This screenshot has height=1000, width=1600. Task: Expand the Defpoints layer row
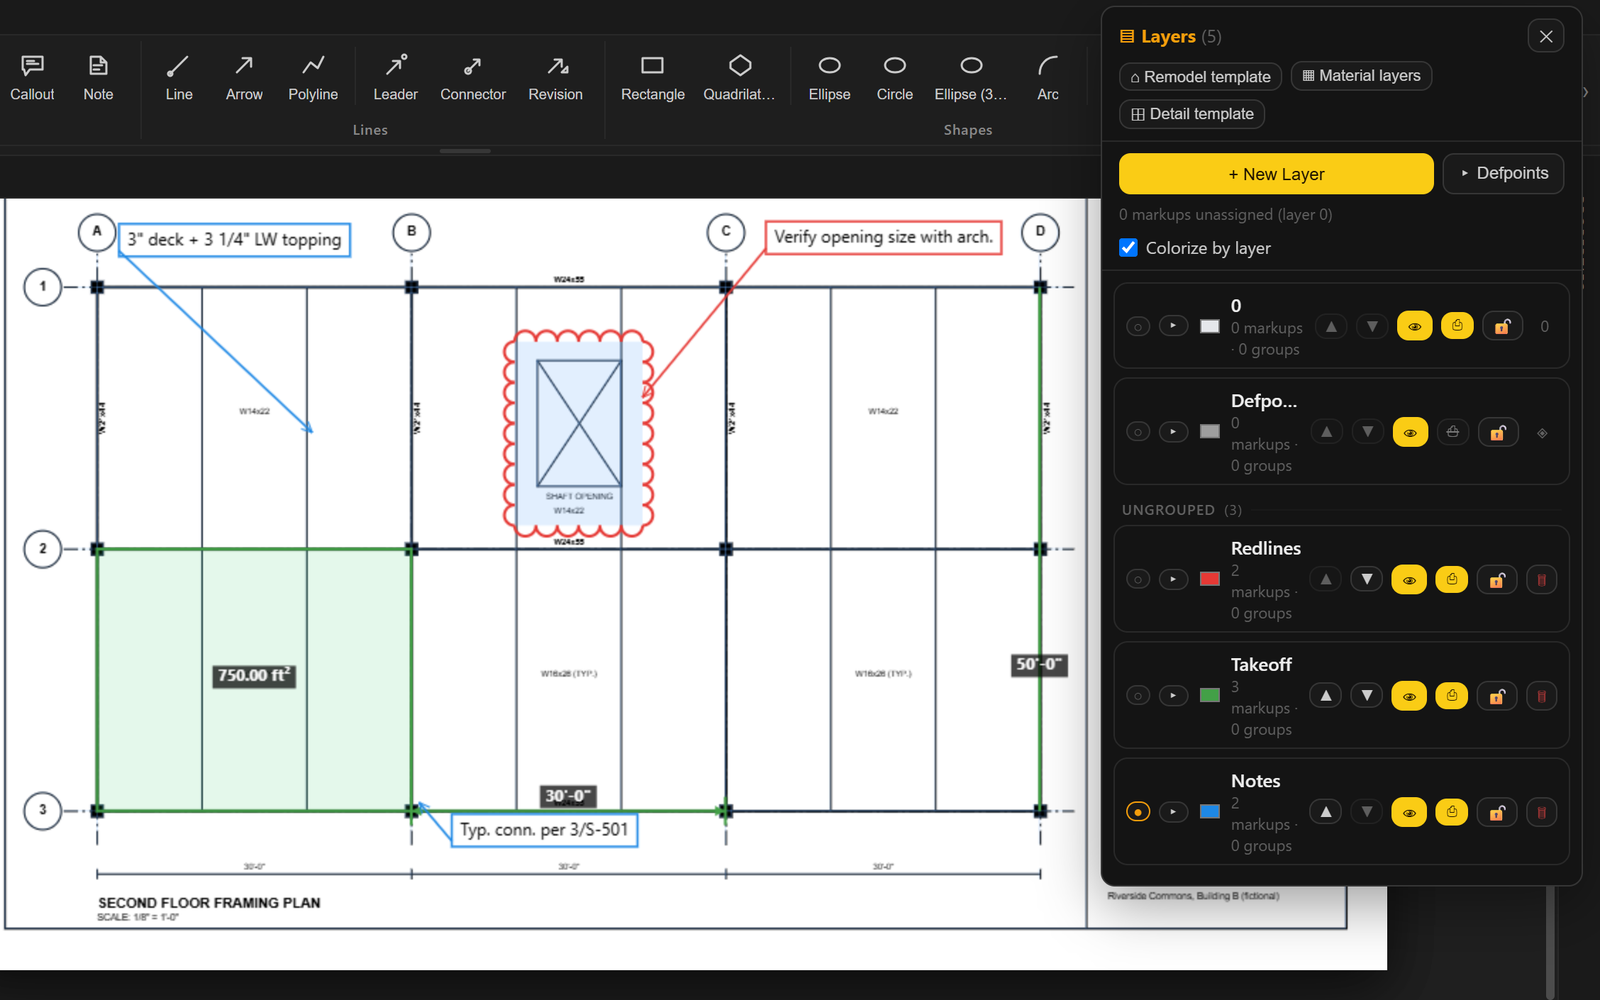coord(1173,432)
